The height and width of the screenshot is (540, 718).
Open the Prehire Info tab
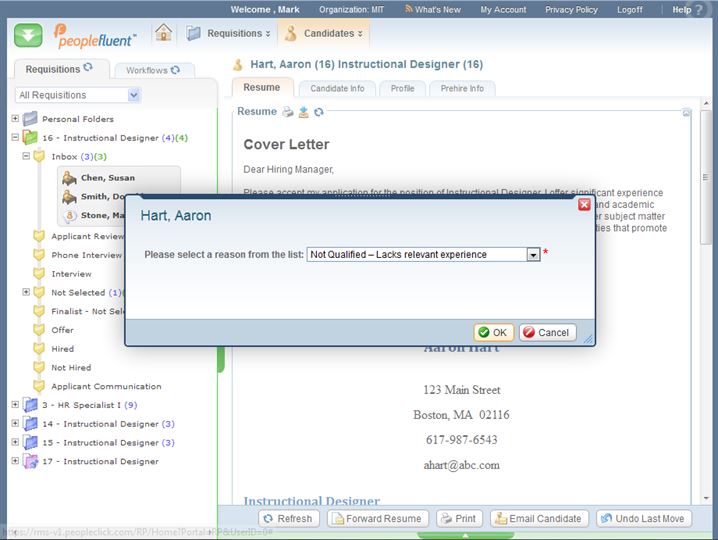[462, 88]
